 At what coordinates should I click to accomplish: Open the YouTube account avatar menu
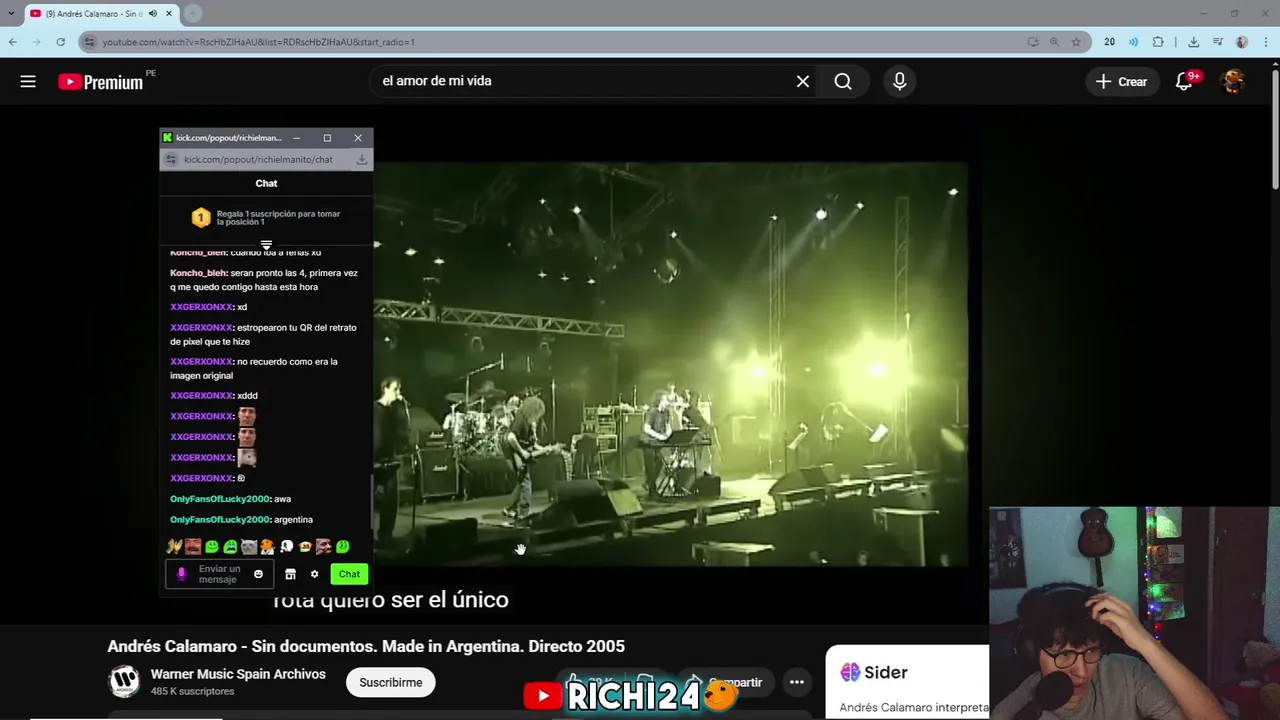point(1233,82)
